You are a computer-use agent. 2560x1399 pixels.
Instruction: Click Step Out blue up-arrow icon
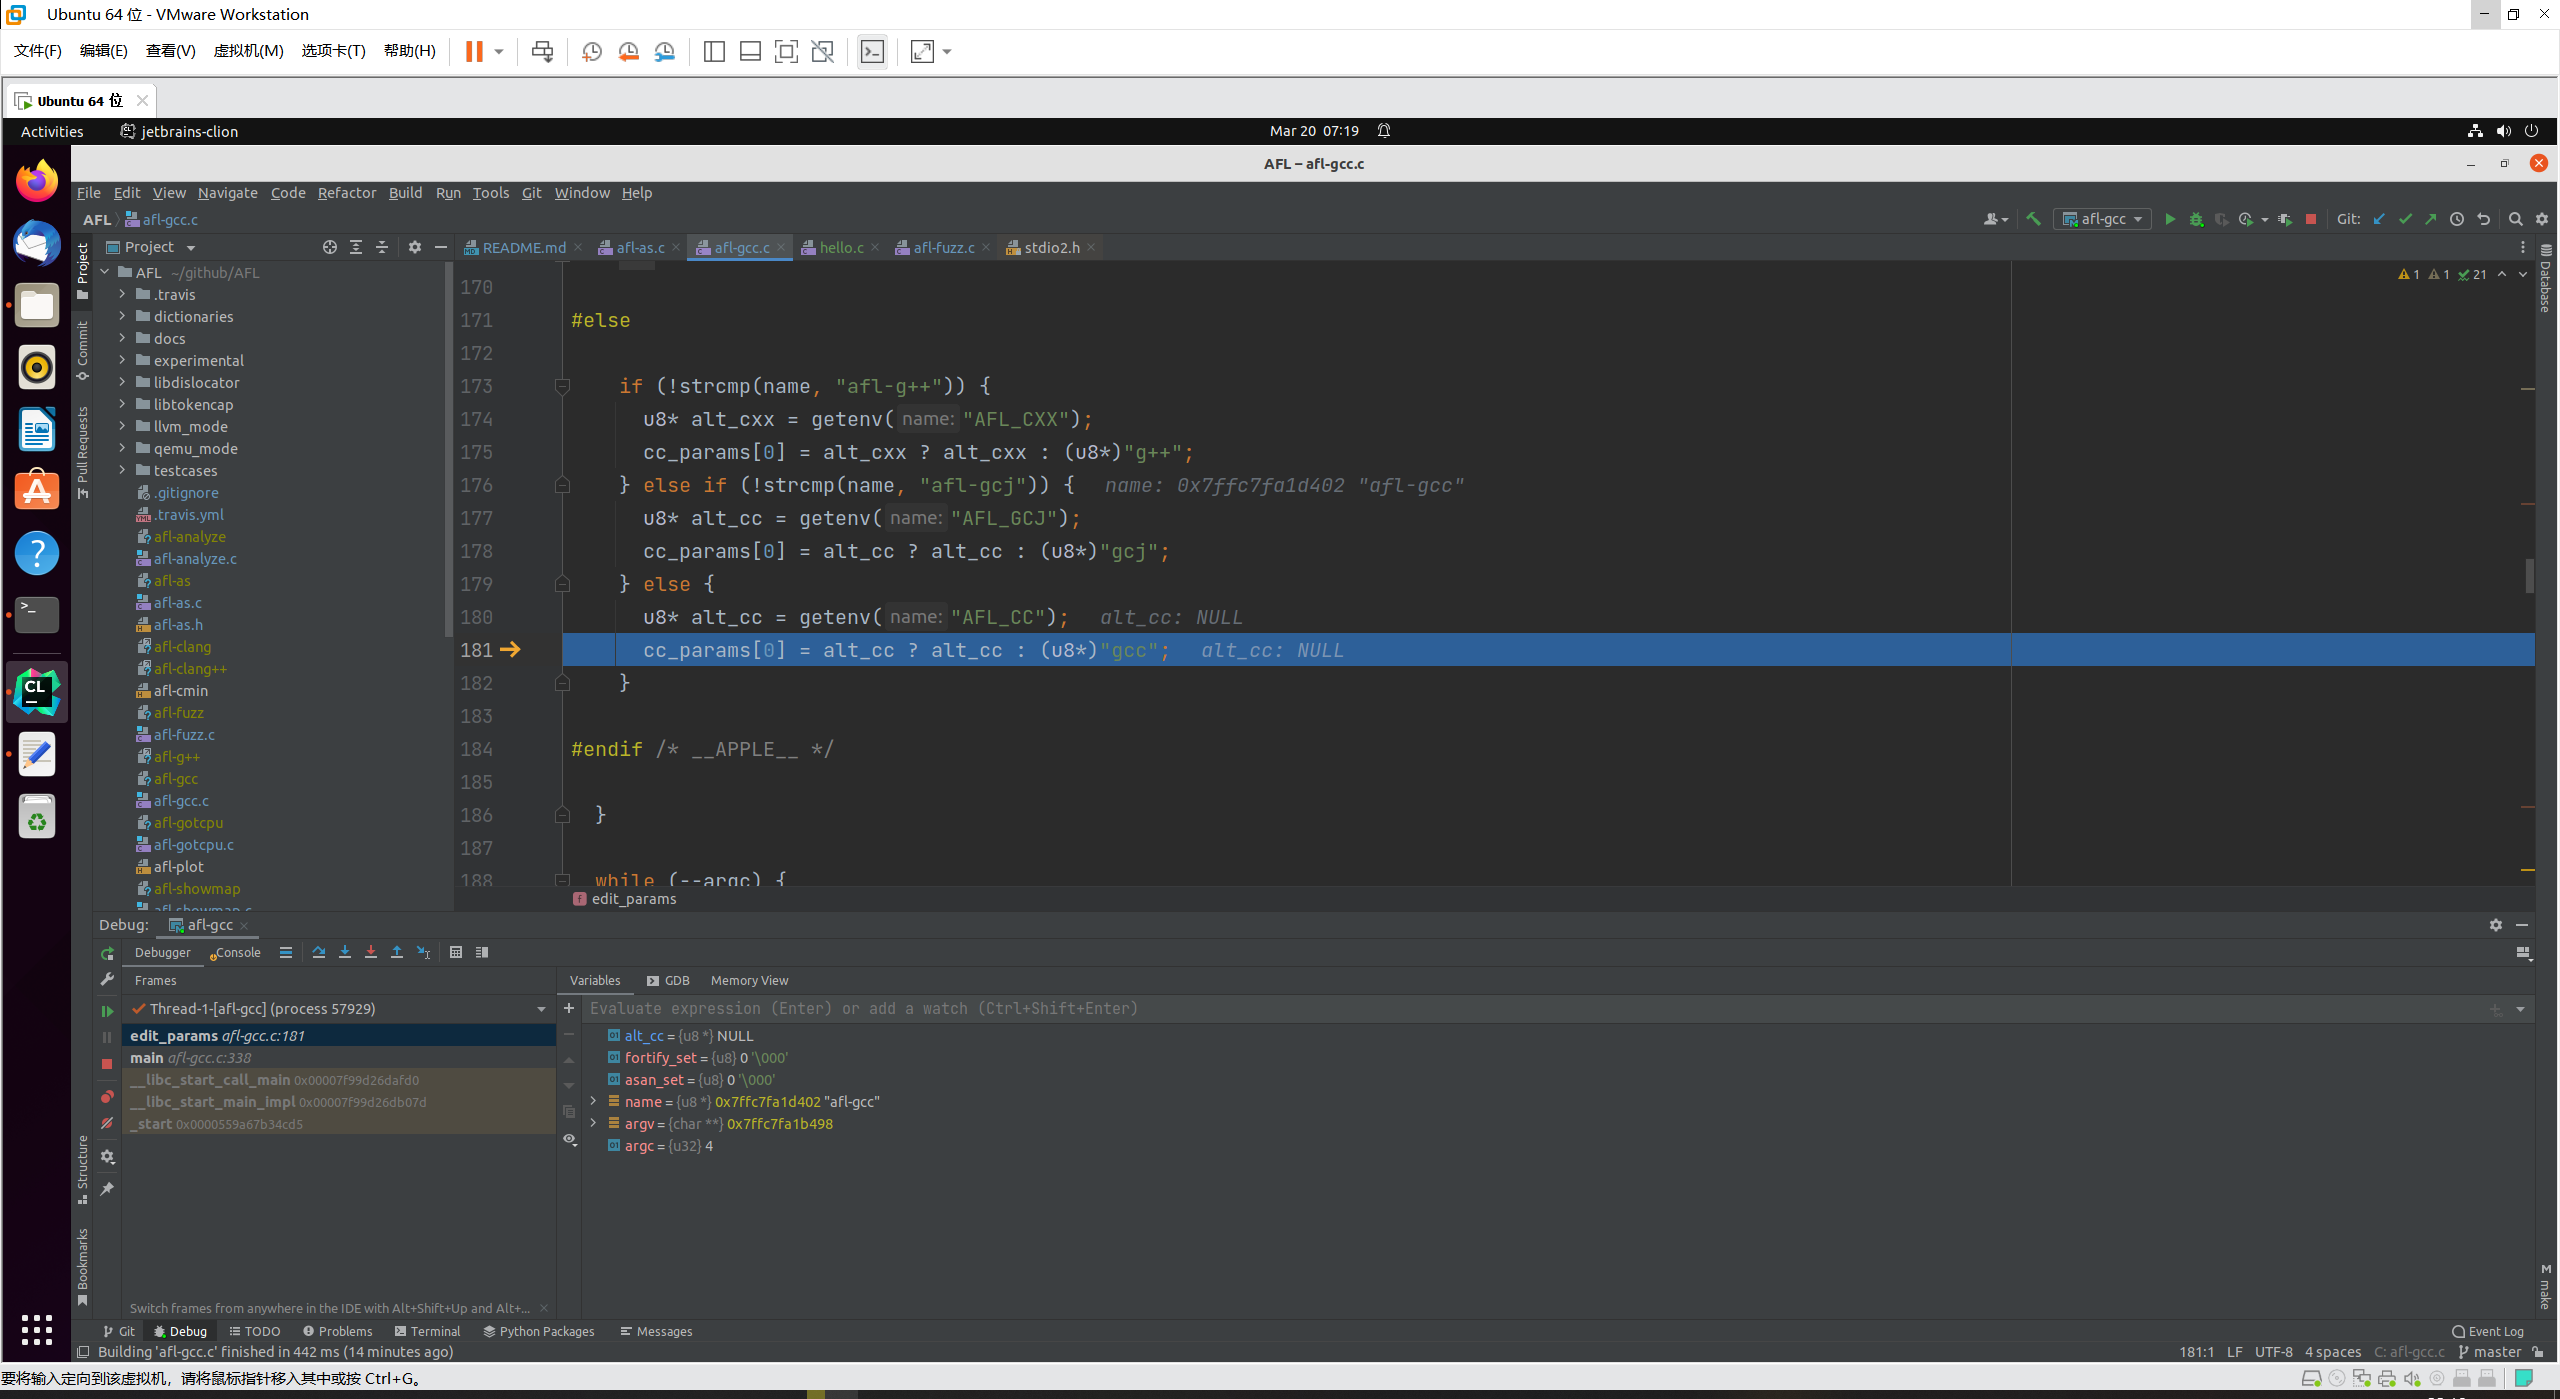coord(397,952)
